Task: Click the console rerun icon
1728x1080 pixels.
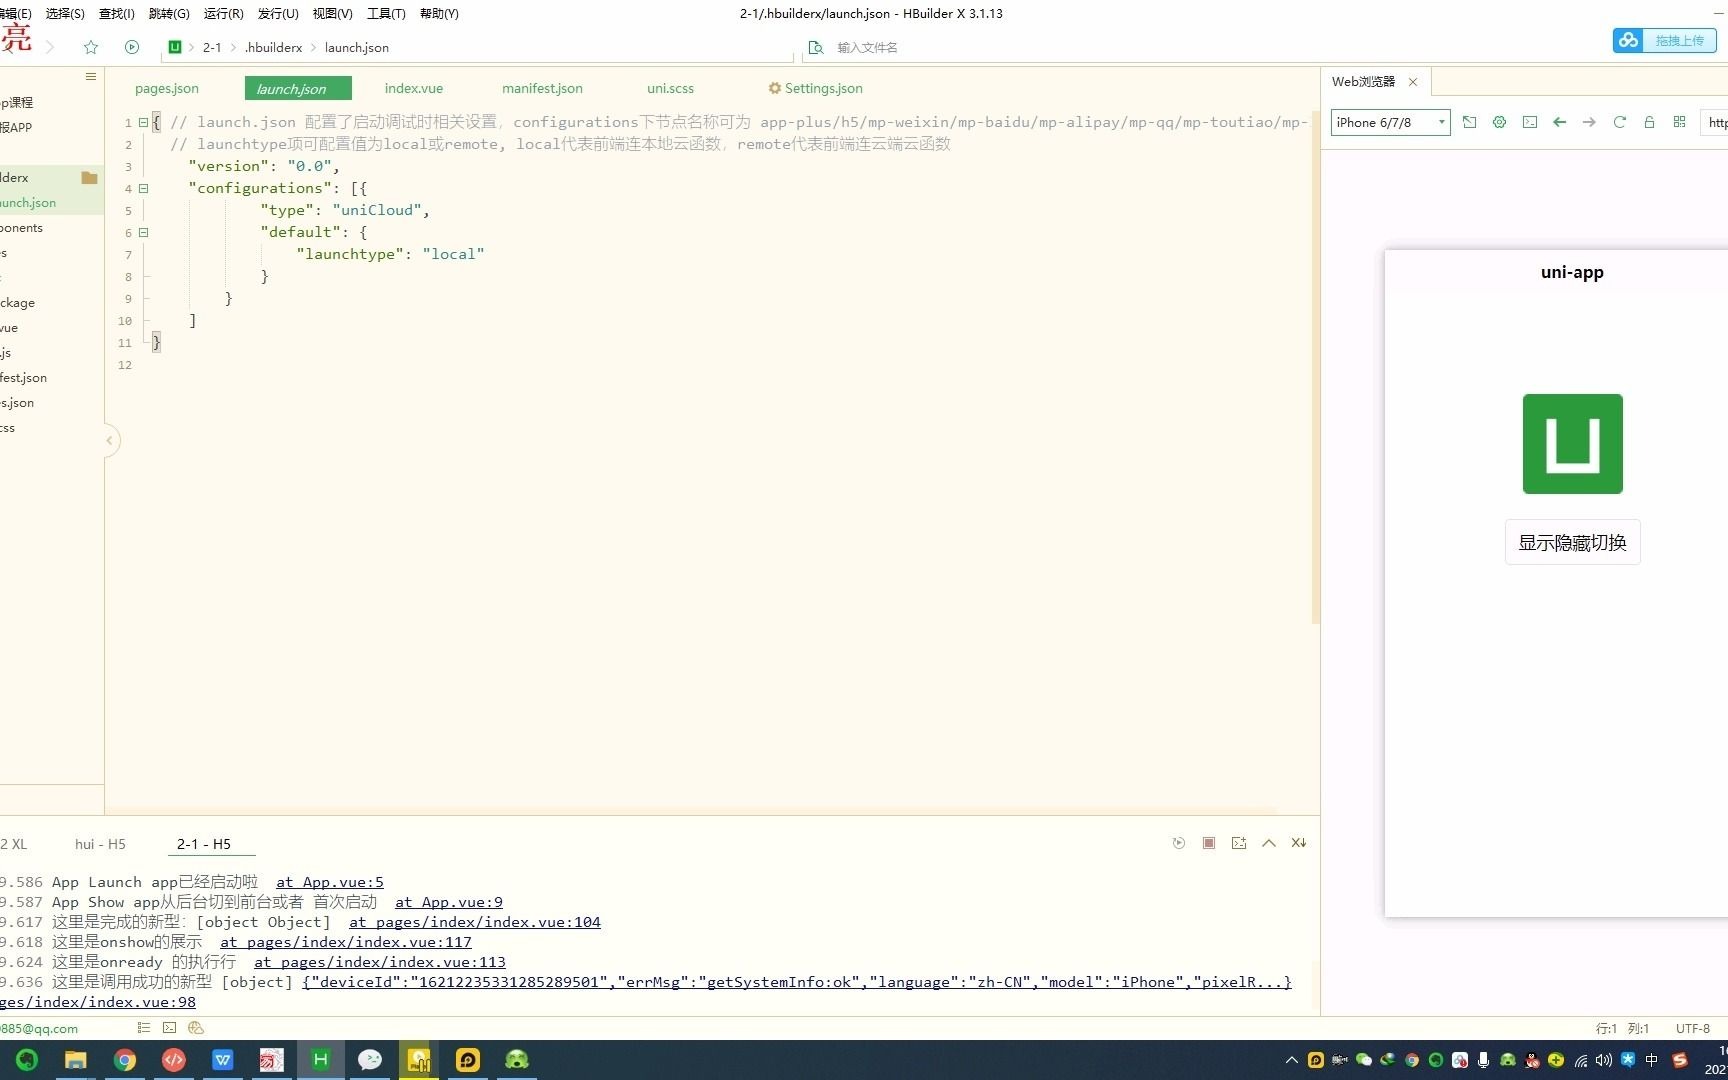Action: 1179,843
